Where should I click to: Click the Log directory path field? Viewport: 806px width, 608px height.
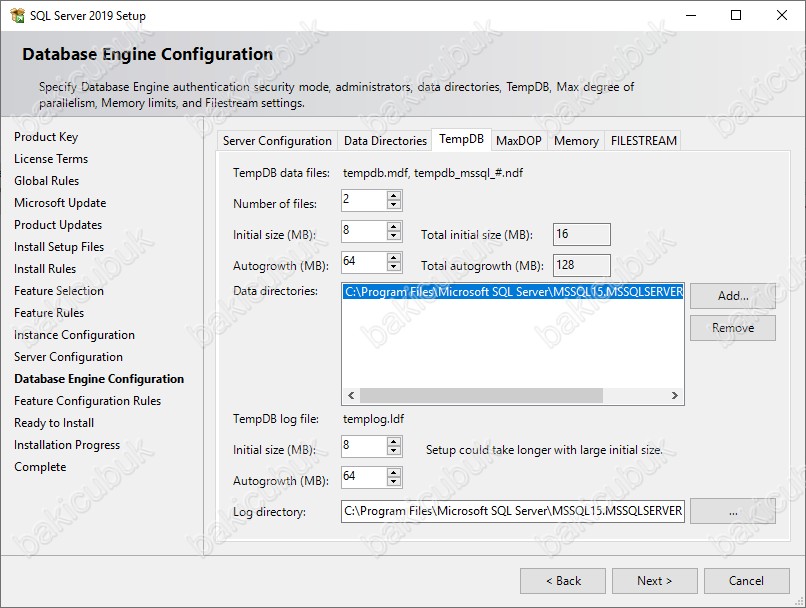[x=512, y=511]
